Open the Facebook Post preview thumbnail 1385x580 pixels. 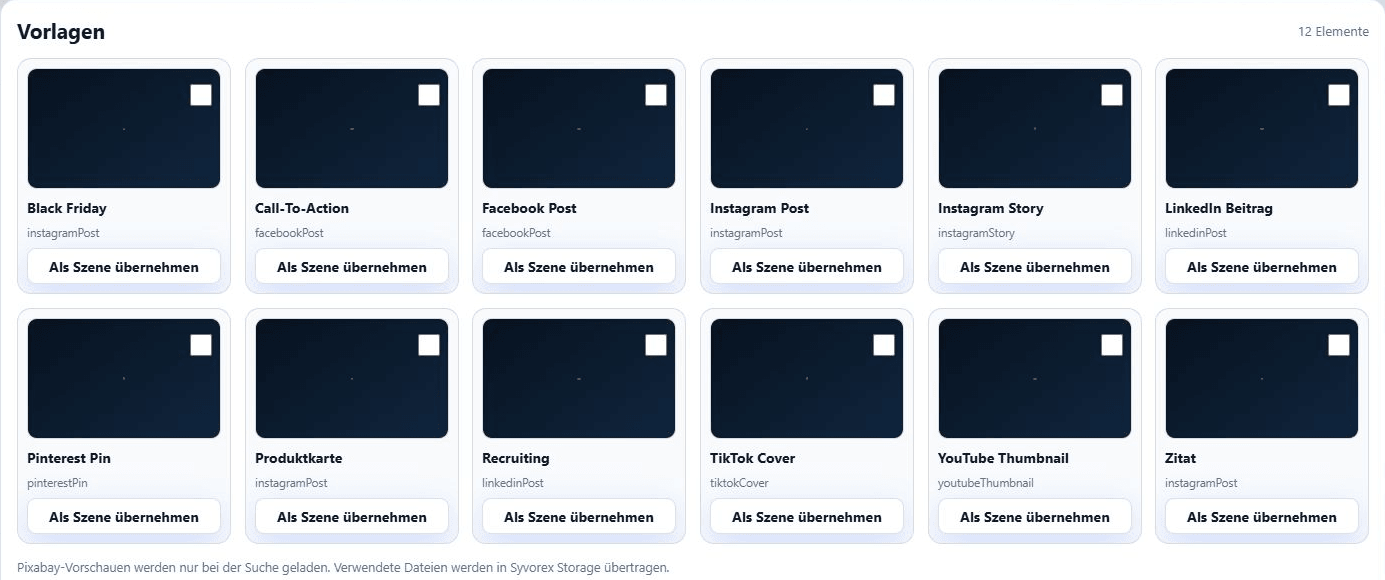pyautogui.click(x=579, y=128)
